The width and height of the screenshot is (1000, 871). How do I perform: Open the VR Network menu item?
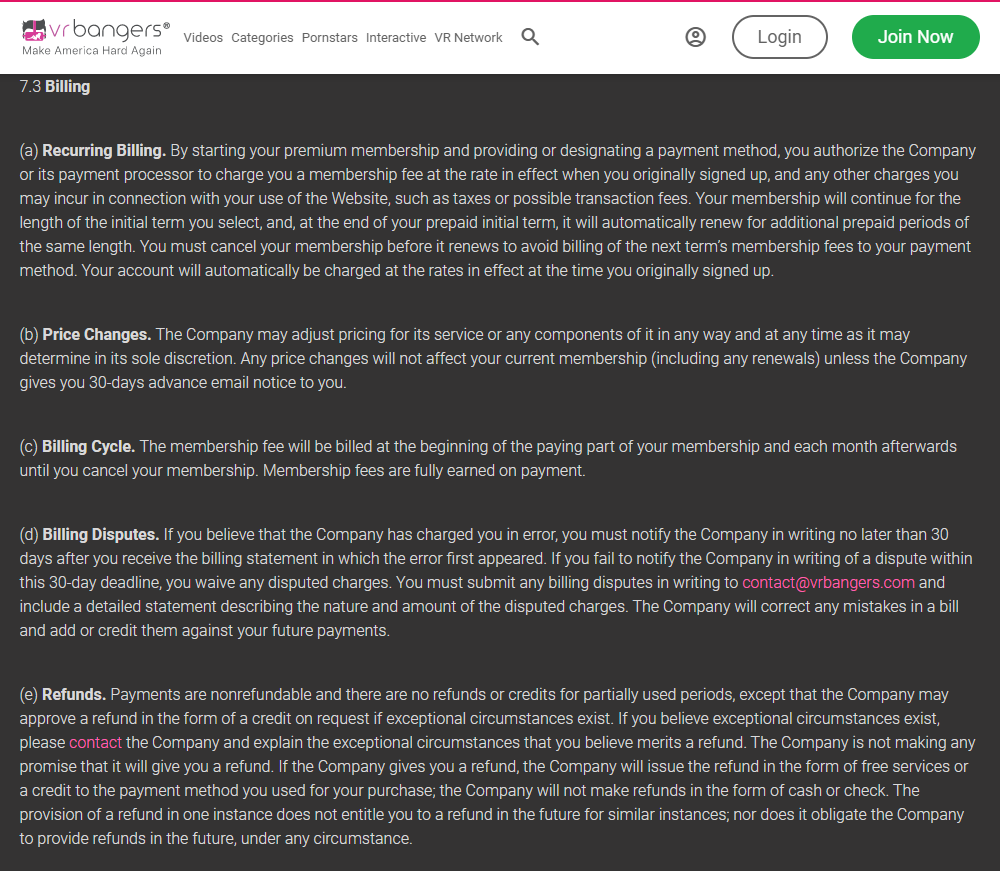pyautogui.click(x=468, y=38)
